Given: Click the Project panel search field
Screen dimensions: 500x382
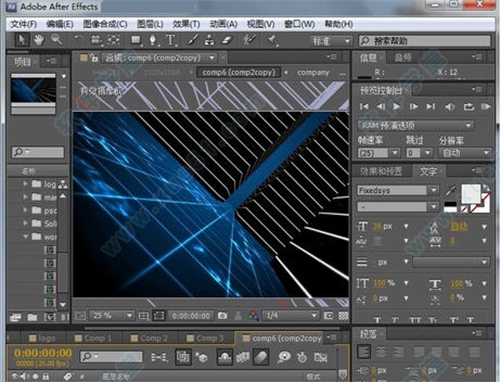Looking at the screenshot, I should coord(37,152).
